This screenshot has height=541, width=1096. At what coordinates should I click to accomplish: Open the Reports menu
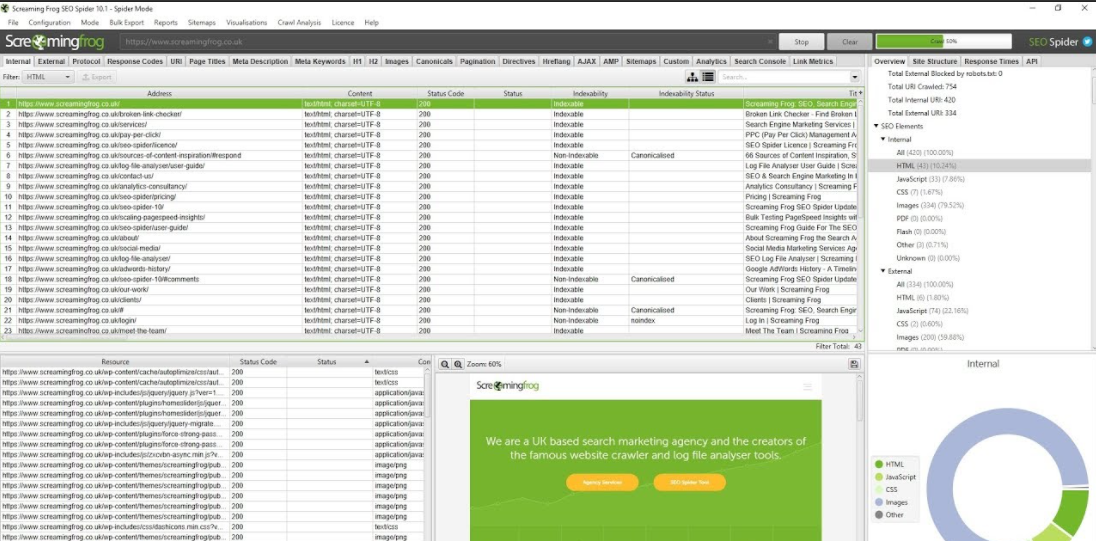[166, 22]
